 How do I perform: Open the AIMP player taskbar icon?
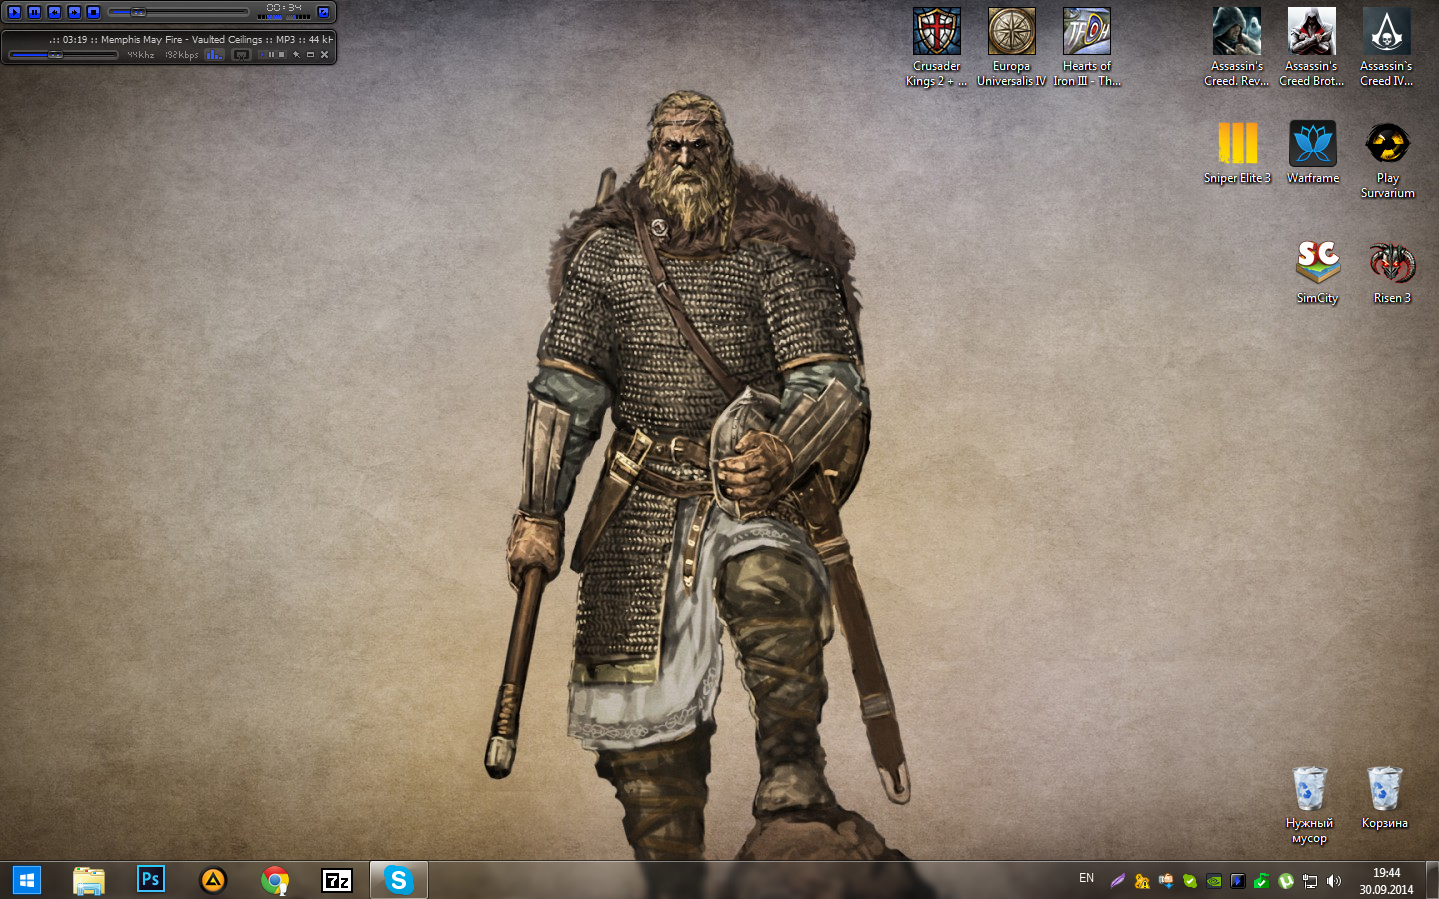pos(213,880)
